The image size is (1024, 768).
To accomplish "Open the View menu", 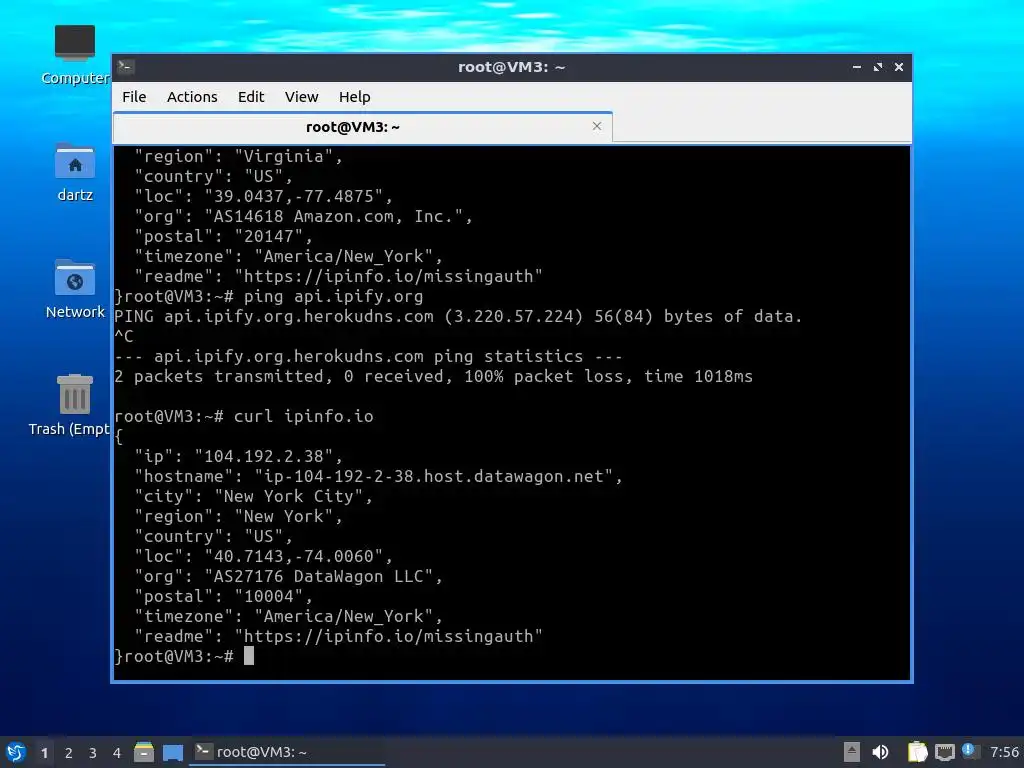I will [301, 97].
